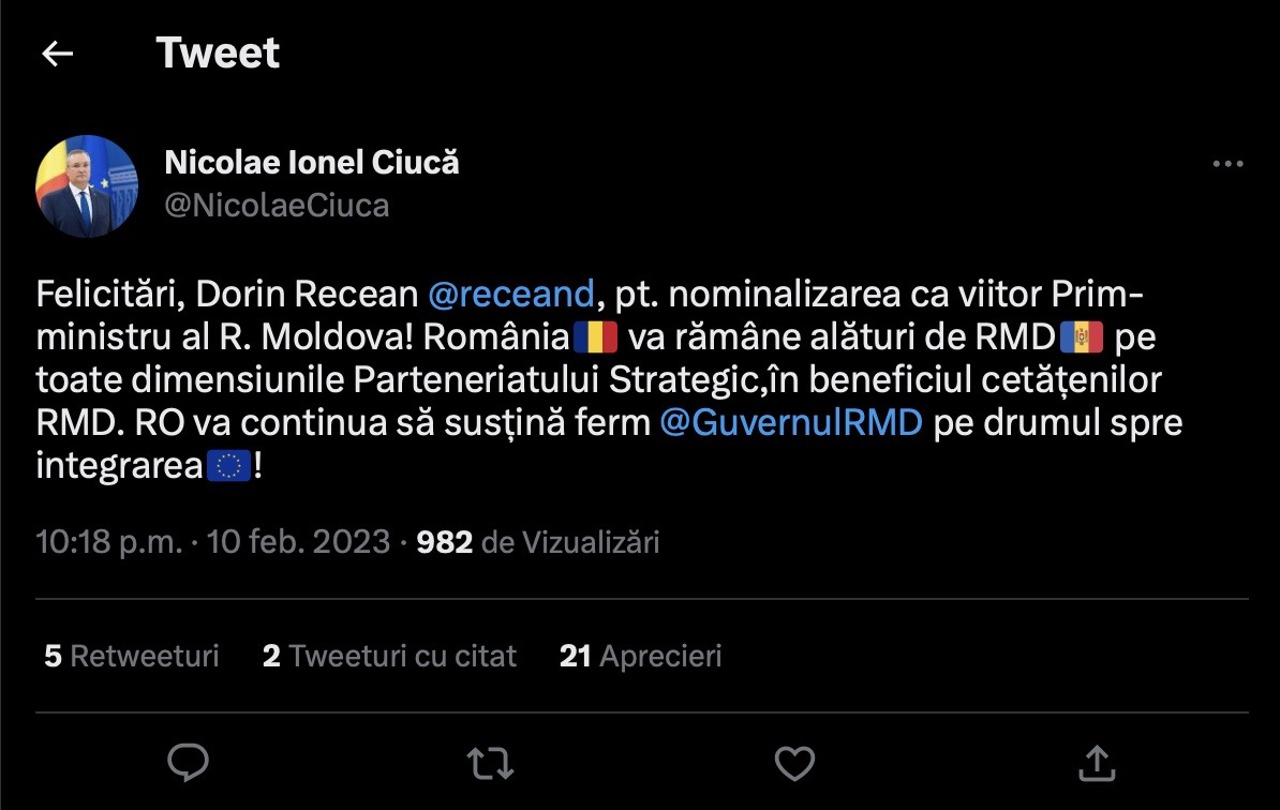
Task: Click the 10:18 p.m. timestamp
Action: (x=109, y=542)
